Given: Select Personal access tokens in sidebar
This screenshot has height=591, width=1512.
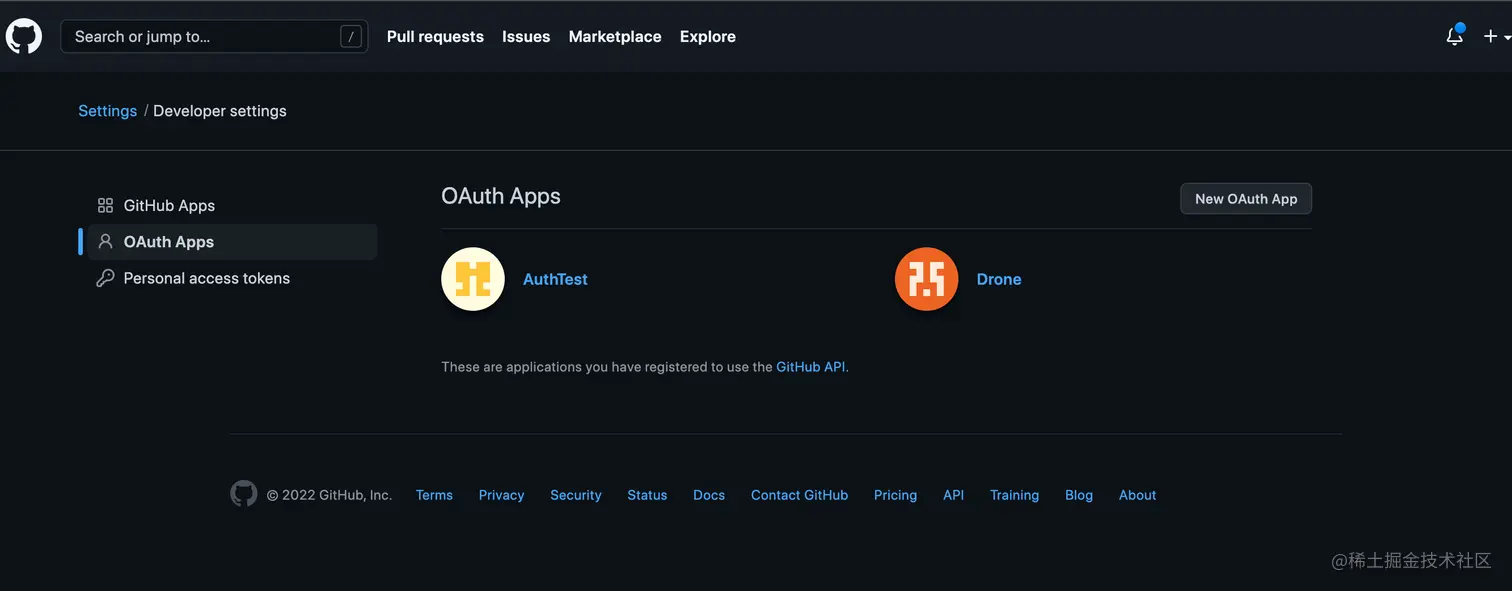Looking at the screenshot, I should tap(206, 279).
